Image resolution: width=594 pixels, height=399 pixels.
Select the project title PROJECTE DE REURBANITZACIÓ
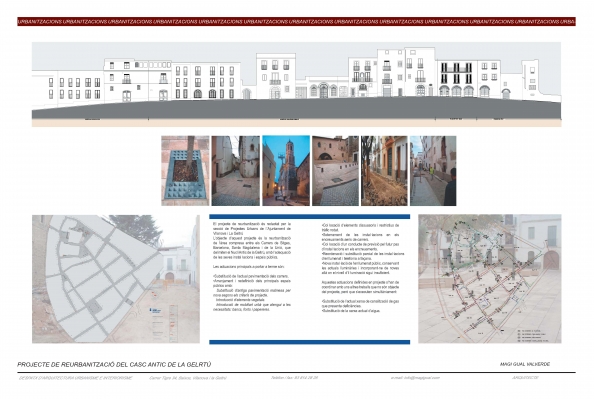(x=114, y=365)
